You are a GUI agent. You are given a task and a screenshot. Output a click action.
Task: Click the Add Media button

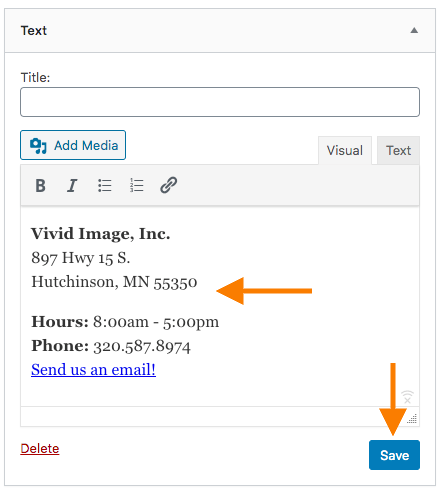[73, 145]
